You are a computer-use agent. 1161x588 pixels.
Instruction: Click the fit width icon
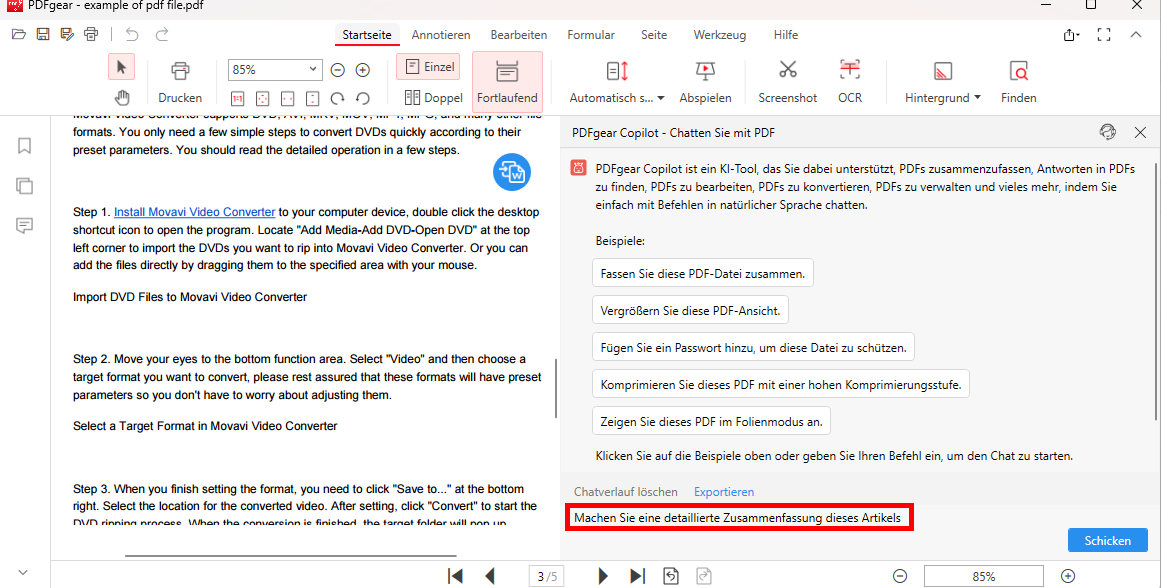pos(287,98)
